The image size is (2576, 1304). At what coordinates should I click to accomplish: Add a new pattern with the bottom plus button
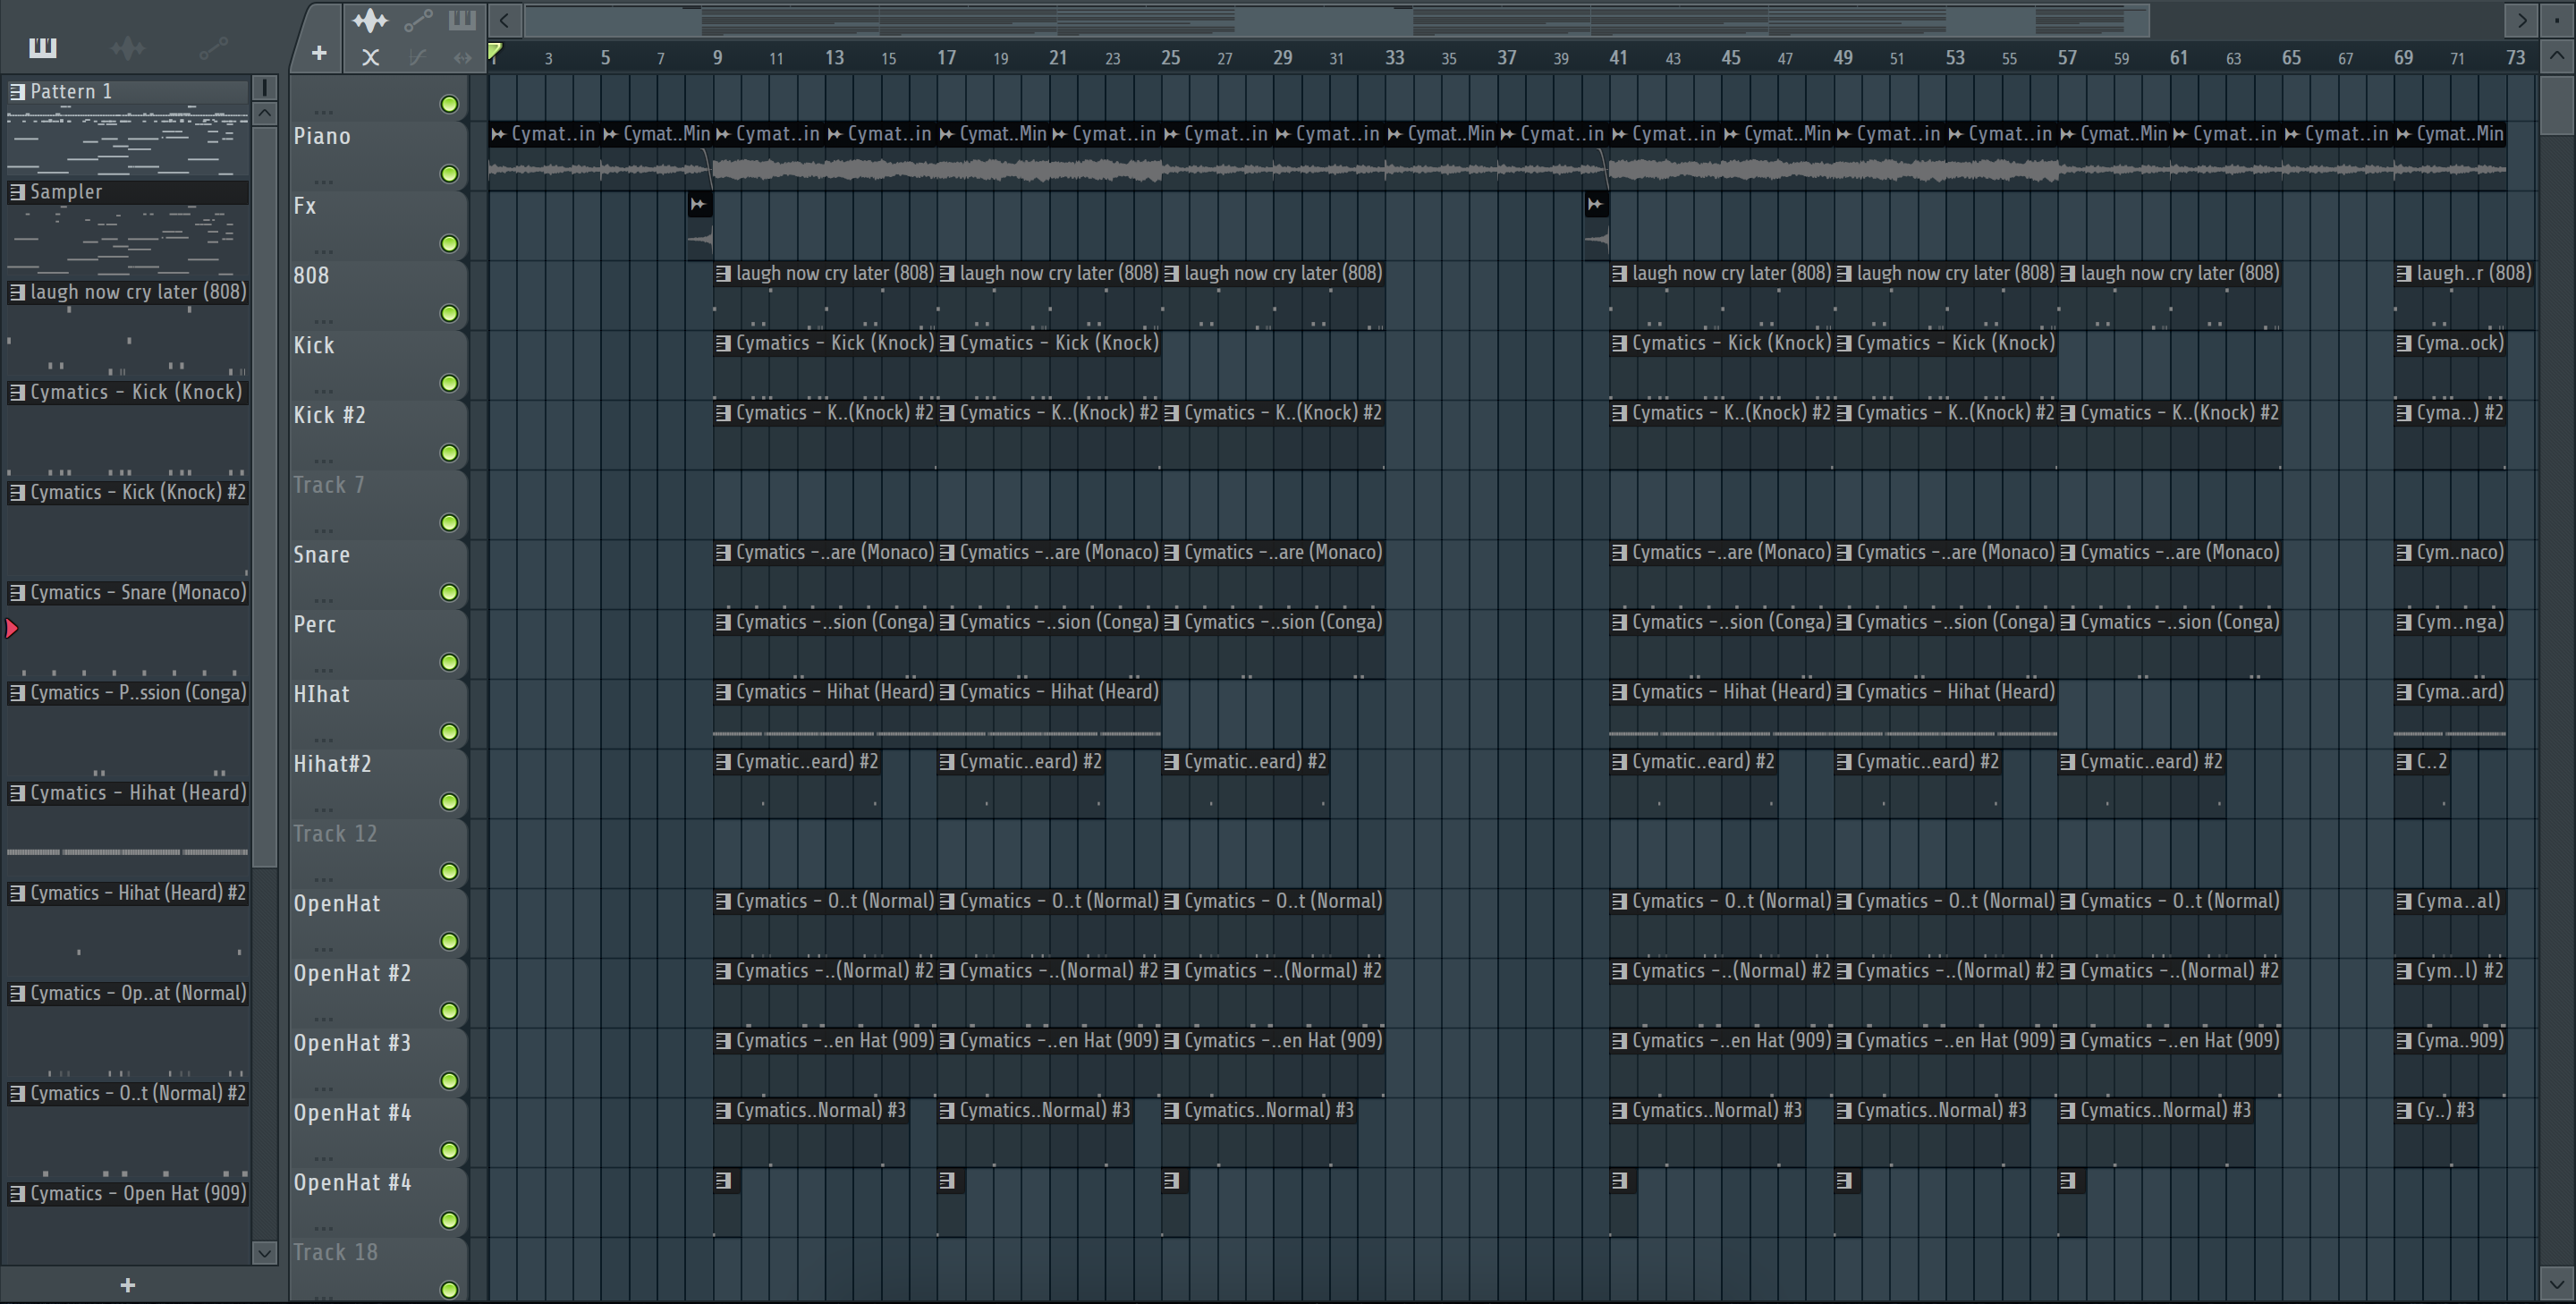[x=128, y=1285]
